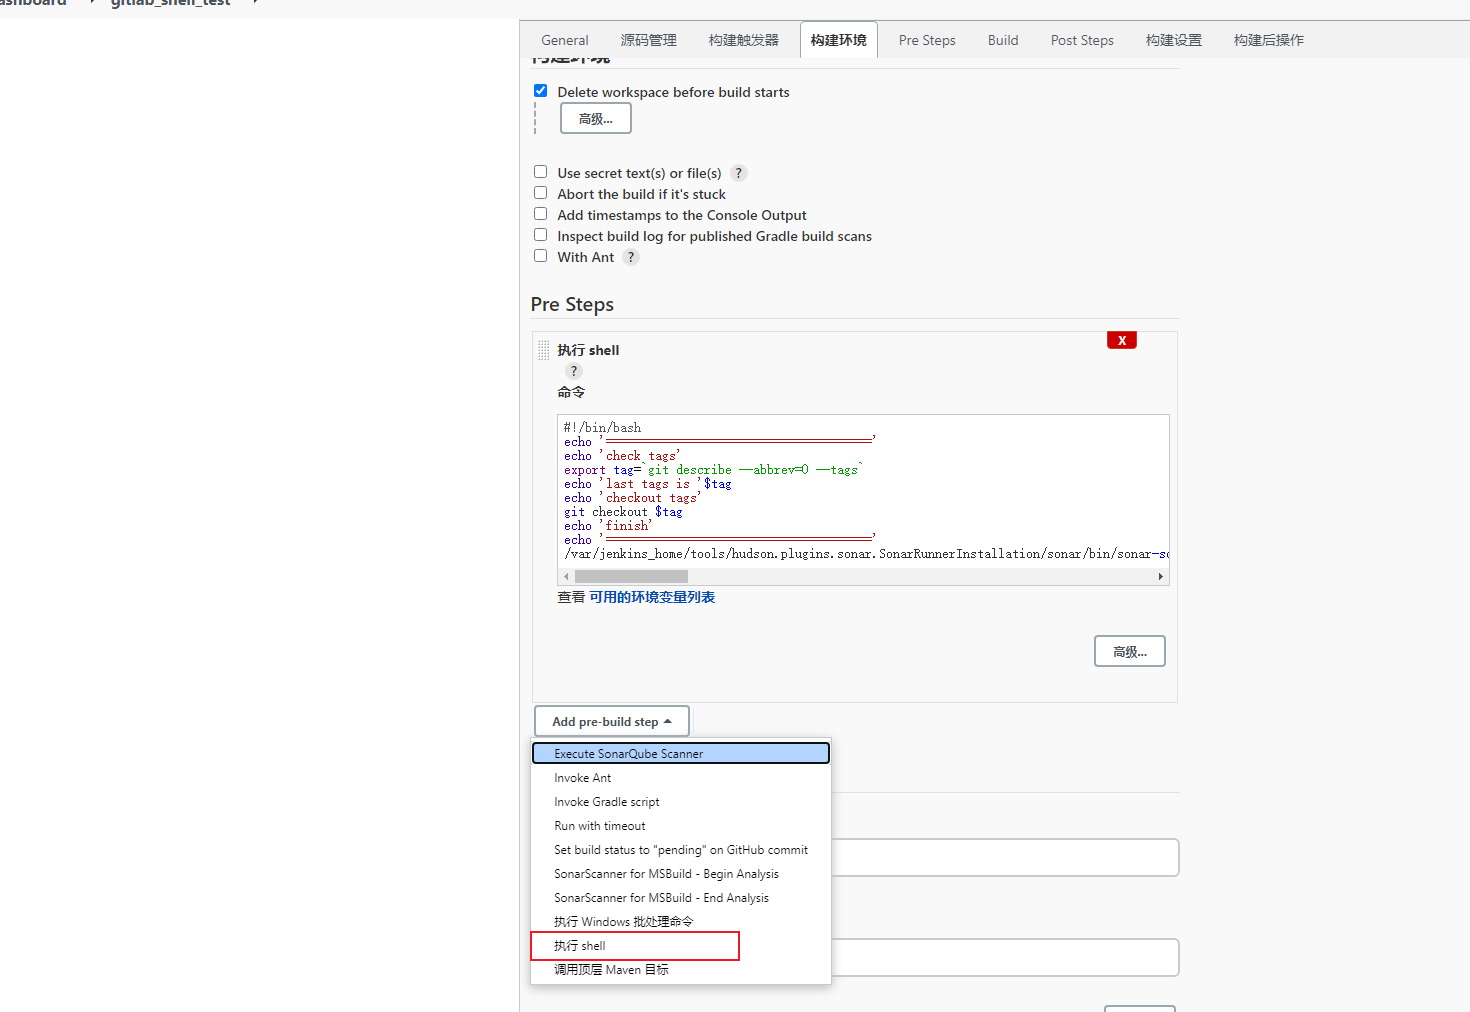The image size is (1470, 1012).
Task: Choose Execute SonarQube Scanner from menu
Action: [x=681, y=753]
